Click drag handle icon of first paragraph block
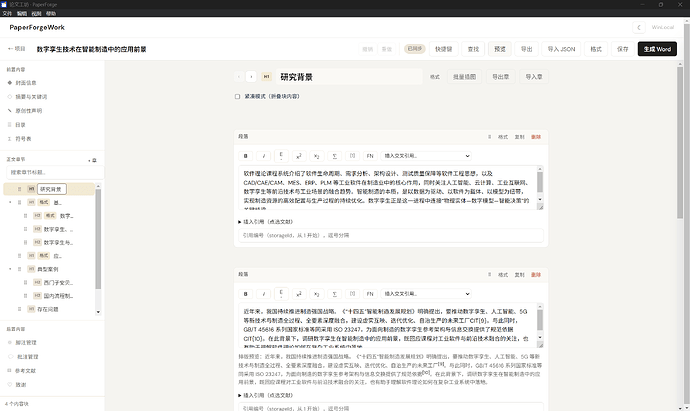The image size is (690, 411). click(489, 137)
